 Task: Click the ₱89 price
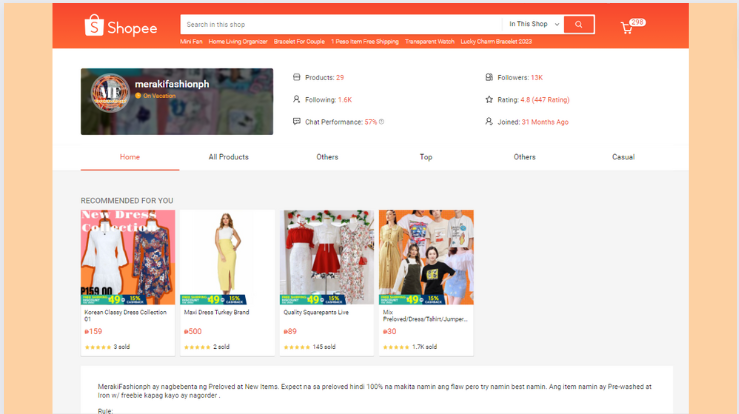pyautogui.click(x=290, y=331)
